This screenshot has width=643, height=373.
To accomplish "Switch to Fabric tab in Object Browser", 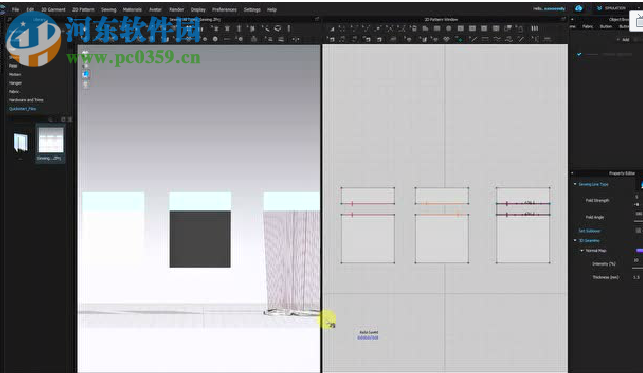I will 588,26.
